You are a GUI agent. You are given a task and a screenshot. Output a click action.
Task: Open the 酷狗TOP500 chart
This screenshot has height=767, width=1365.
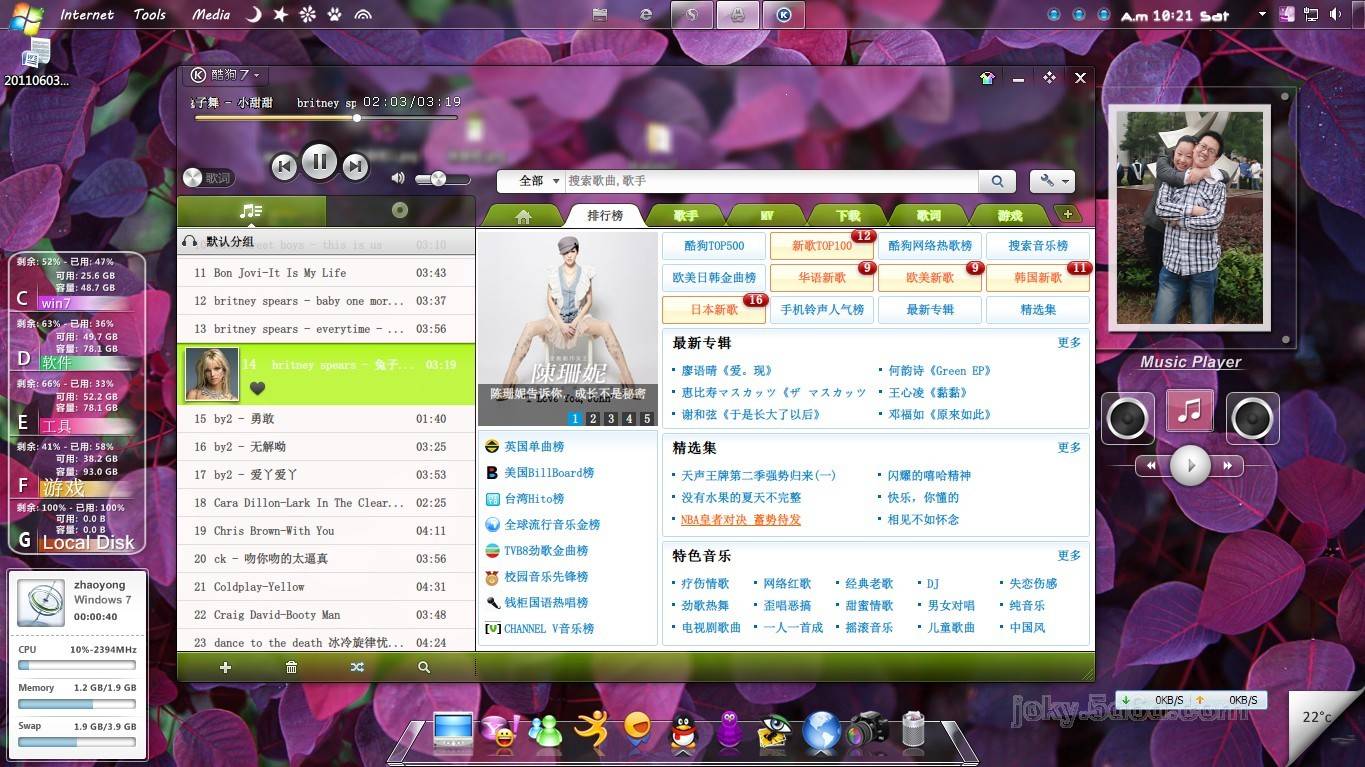point(714,246)
